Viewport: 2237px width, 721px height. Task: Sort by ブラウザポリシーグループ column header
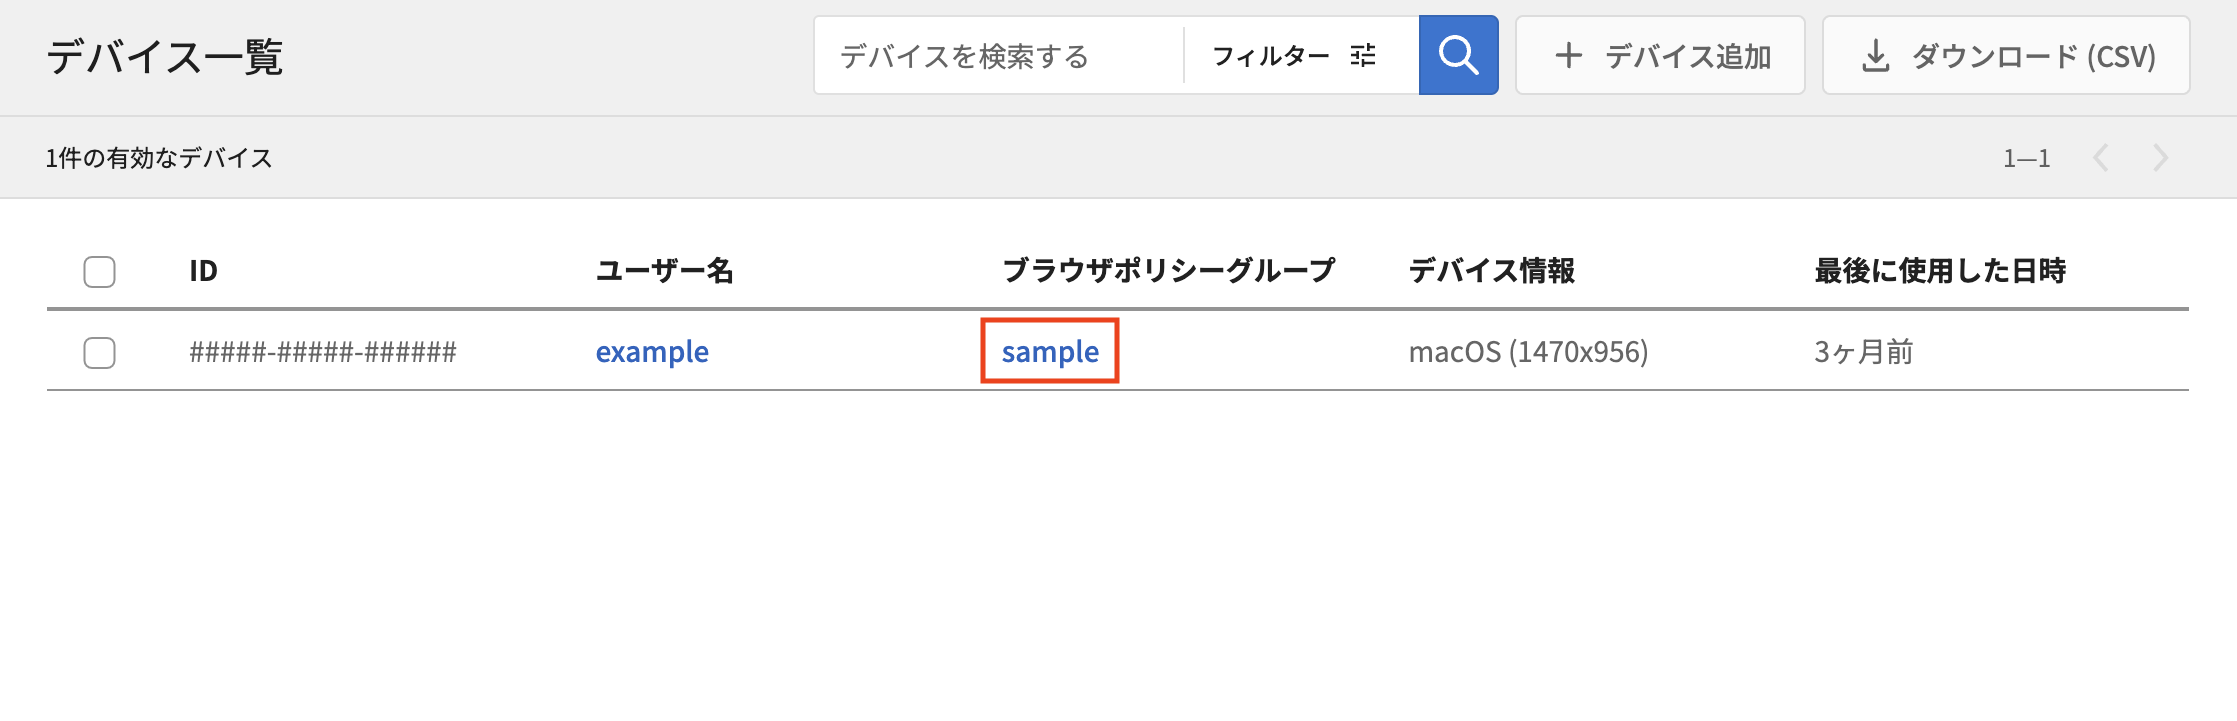(1169, 271)
